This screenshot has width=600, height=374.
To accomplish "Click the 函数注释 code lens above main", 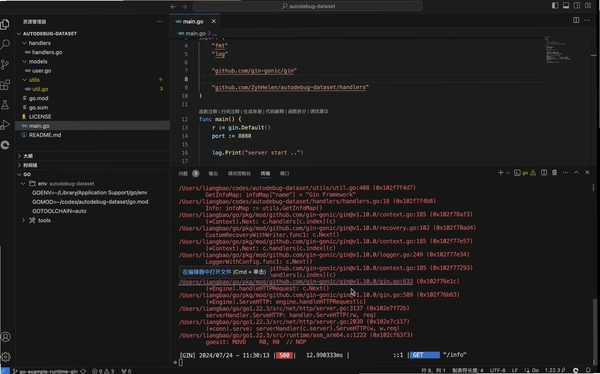I will click(208, 111).
